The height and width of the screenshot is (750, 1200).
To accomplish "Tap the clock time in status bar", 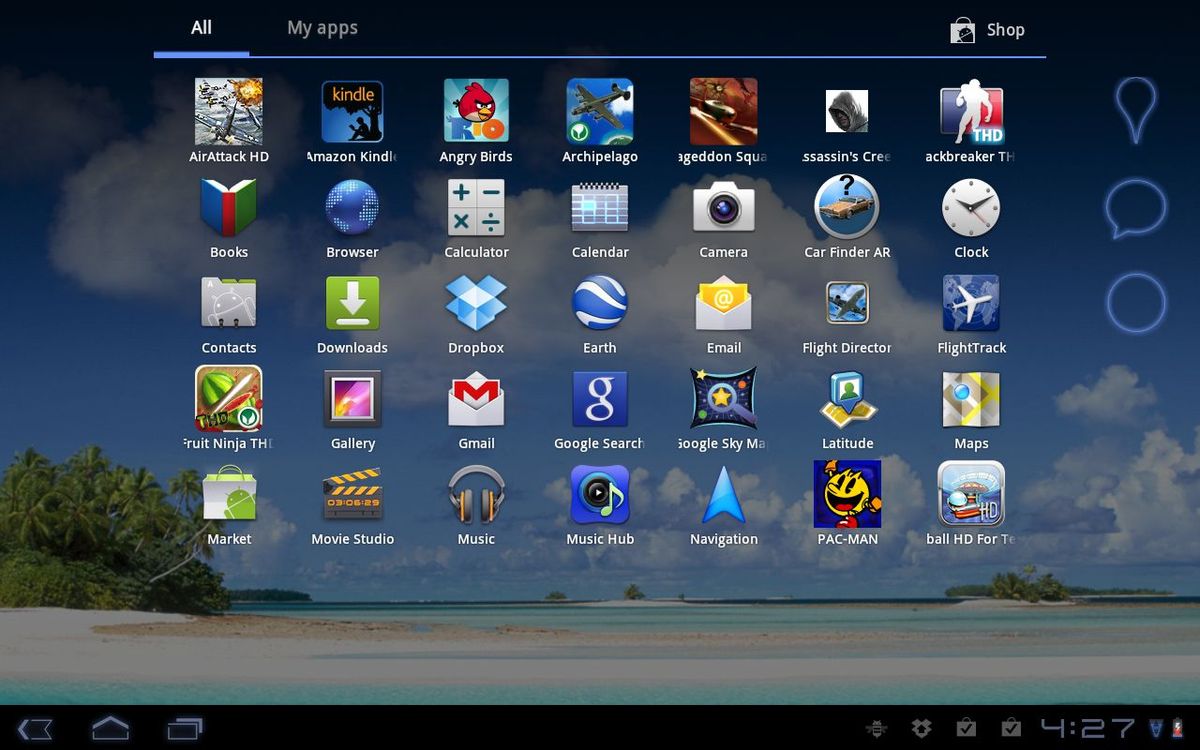I will tap(1087, 728).
